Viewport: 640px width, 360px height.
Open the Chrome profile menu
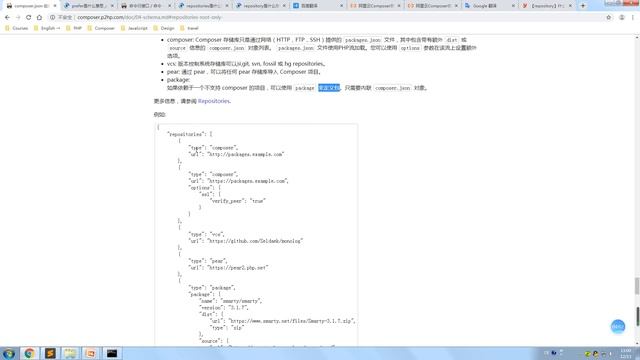pos(622,18)
